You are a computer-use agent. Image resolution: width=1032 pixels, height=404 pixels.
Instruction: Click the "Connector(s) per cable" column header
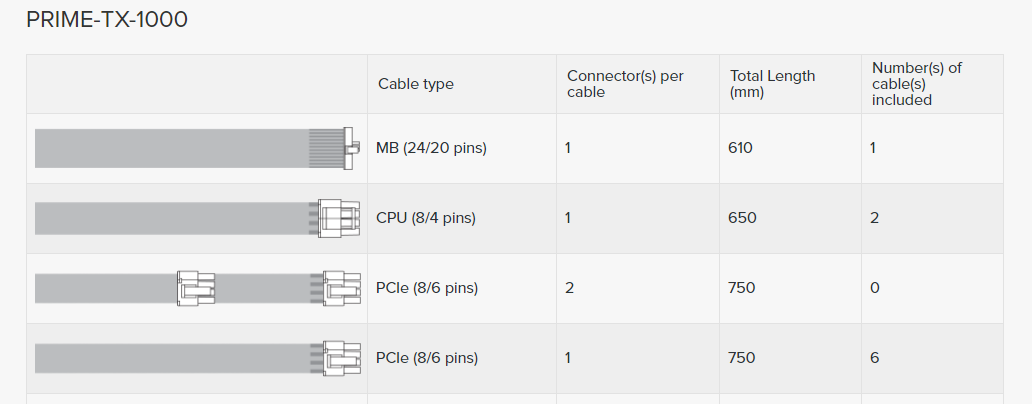(x=625, y=84)
